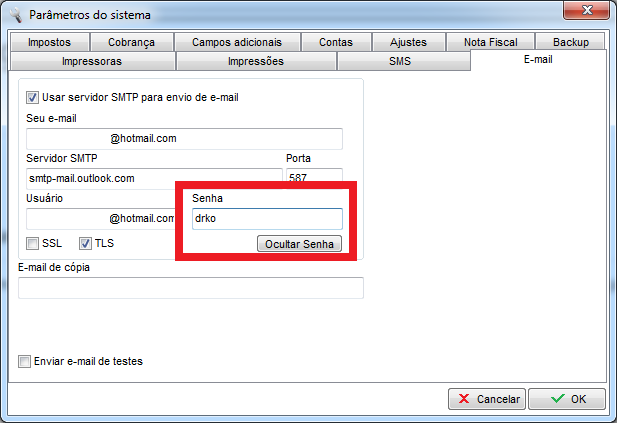Screen dimensions: 617x423
Task: Click the Senha password field
Action: [267, 218]
